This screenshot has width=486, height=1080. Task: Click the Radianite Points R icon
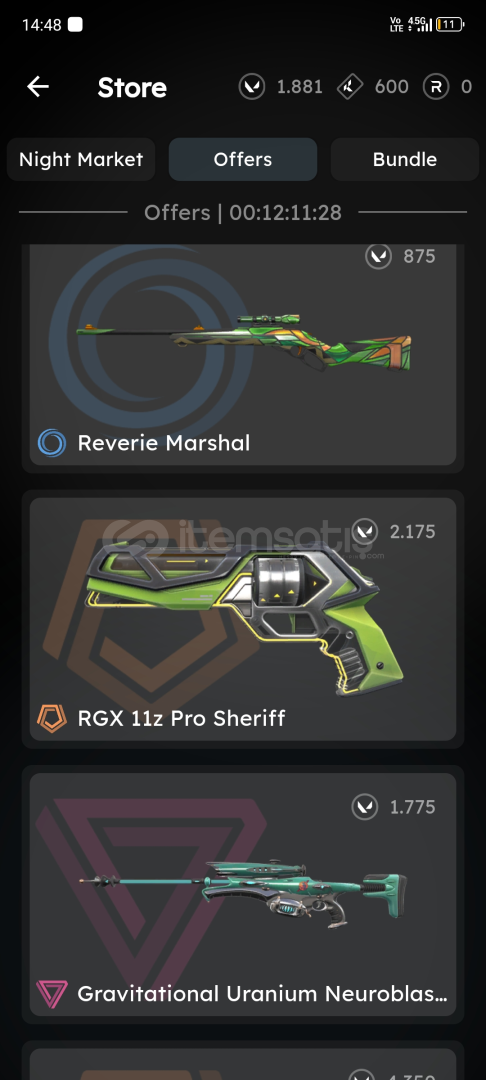tap(436, 87)
